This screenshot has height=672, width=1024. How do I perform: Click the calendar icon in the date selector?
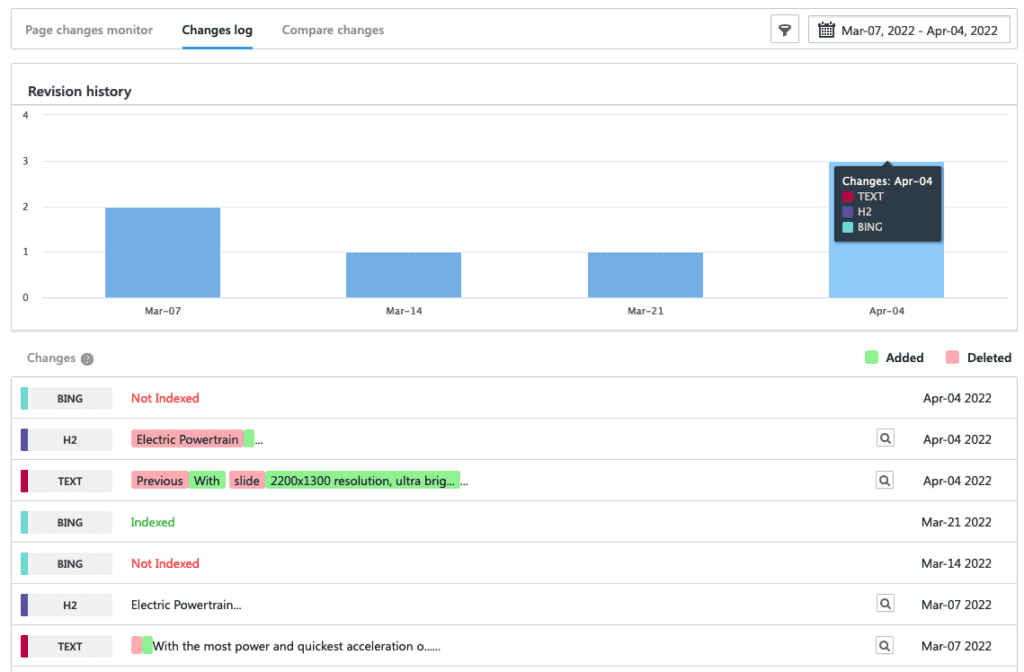tap(826, 29)
